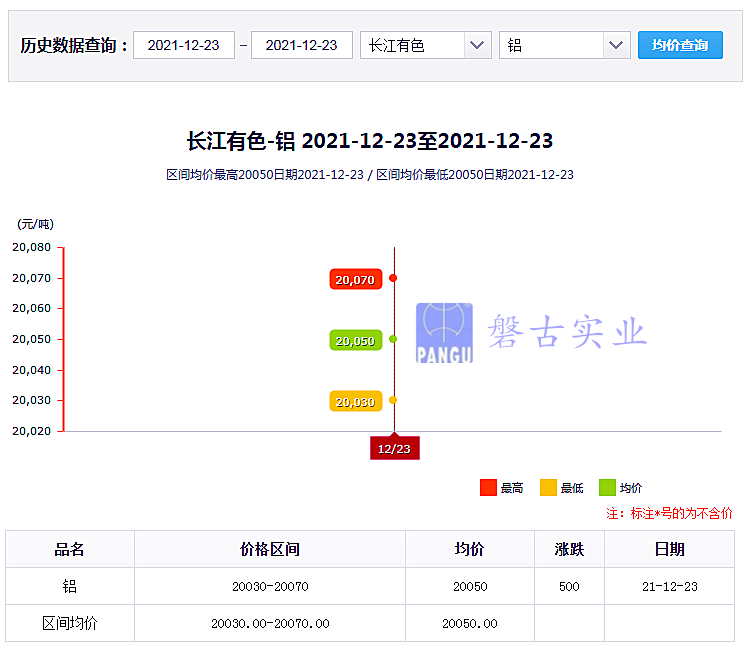Click the green 20,050 value label
This screenshot has height=653, width=744.
point(355,340)
